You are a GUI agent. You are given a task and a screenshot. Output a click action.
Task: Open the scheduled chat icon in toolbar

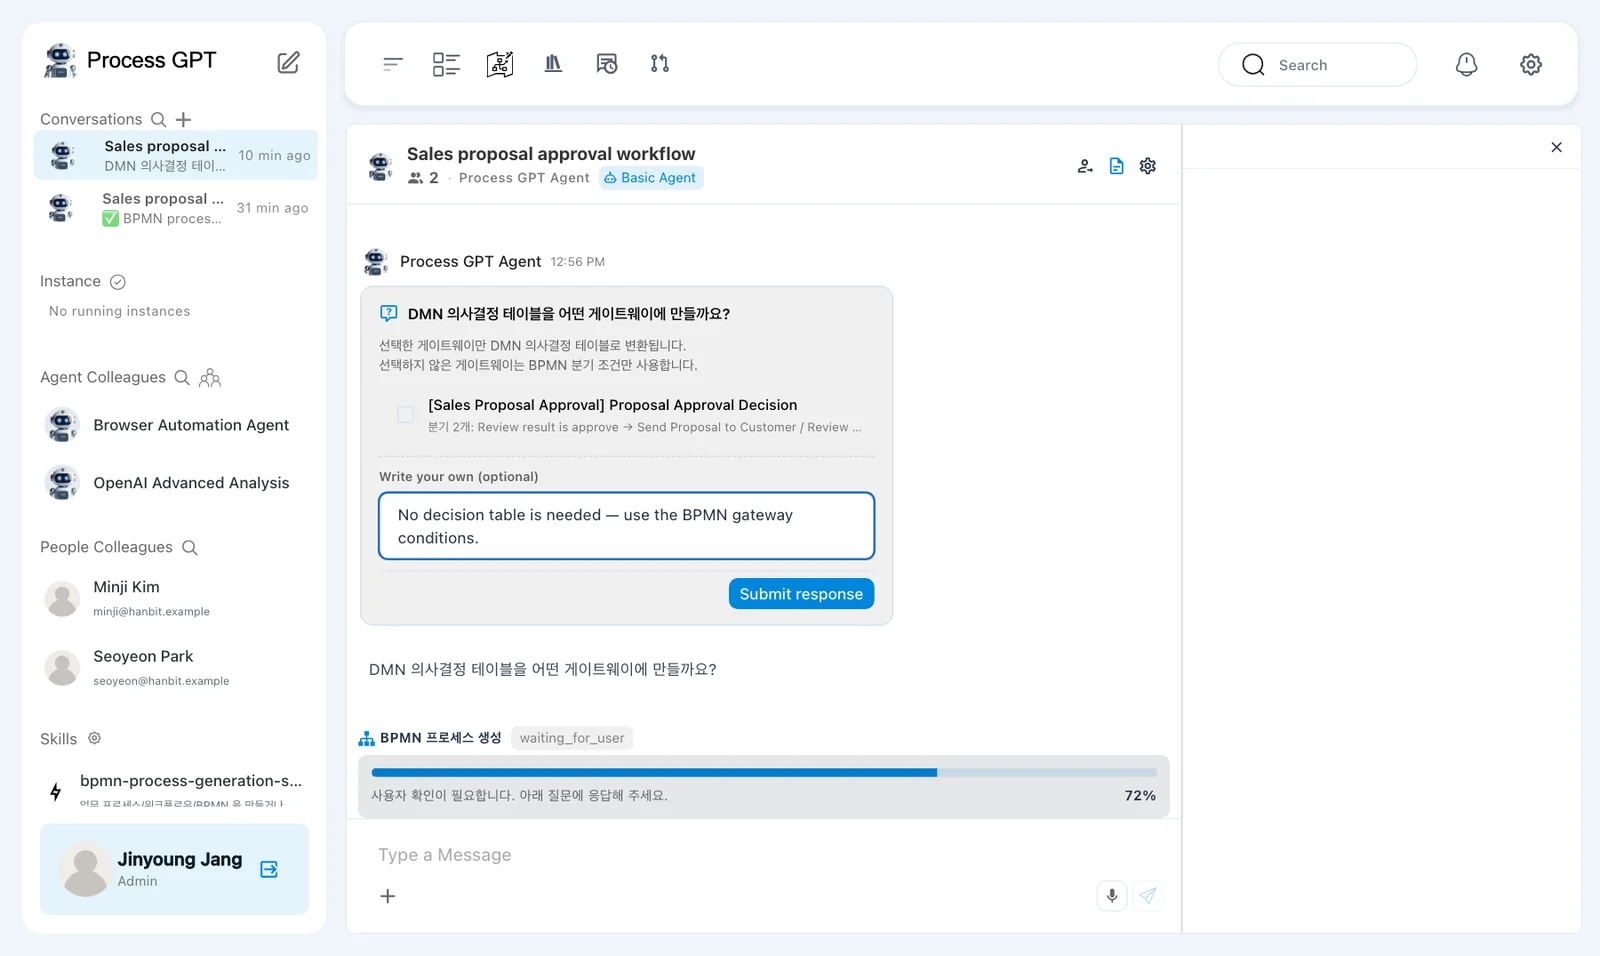click(607, 64)
